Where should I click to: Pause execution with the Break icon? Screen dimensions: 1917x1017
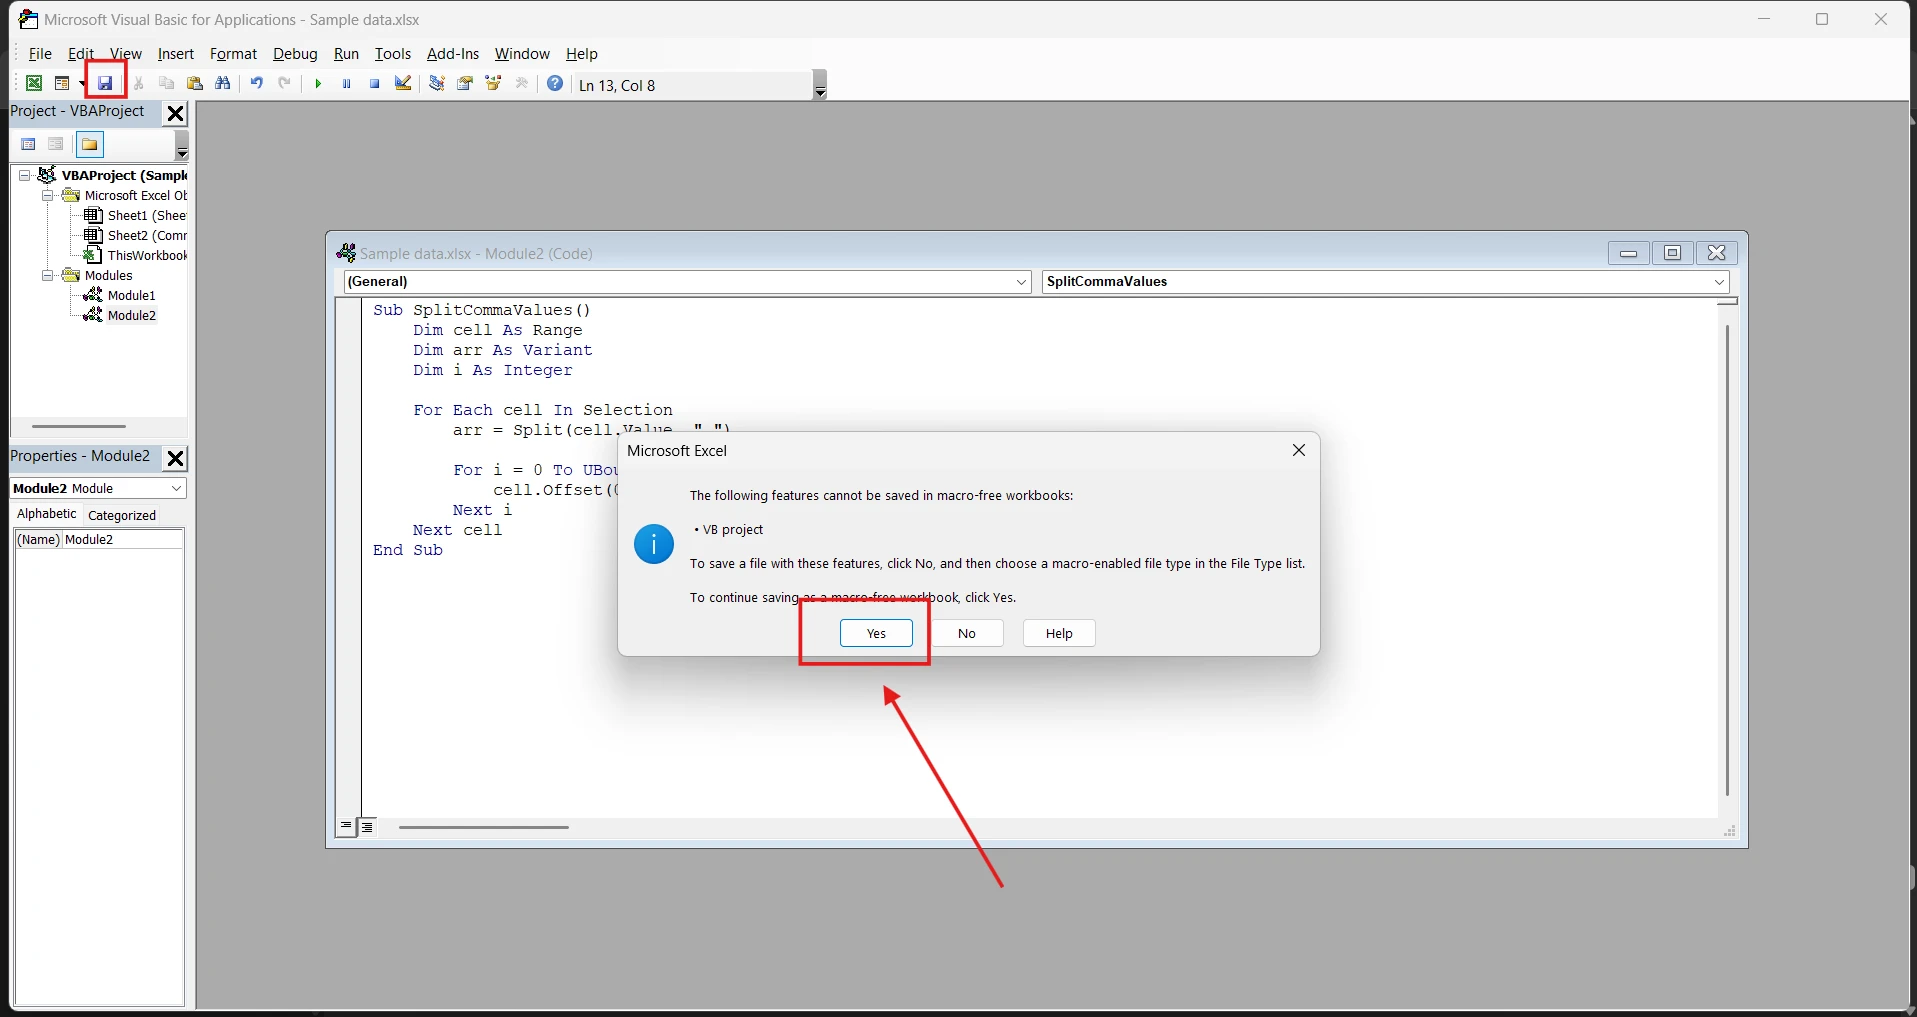tap(346, 84)
